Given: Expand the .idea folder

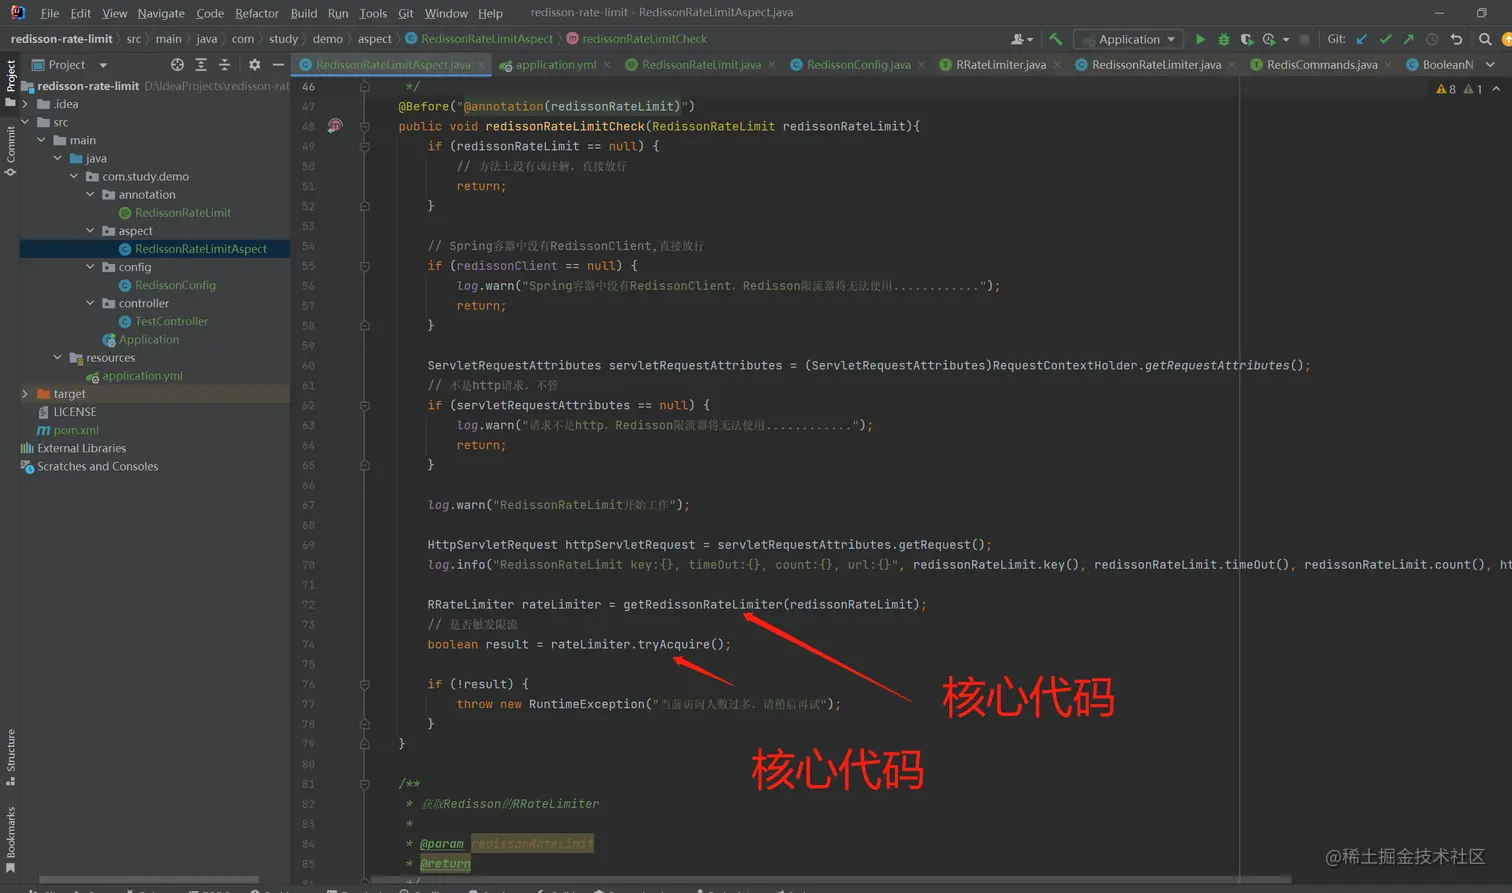Looking at the screenshot, I should 25,104.
